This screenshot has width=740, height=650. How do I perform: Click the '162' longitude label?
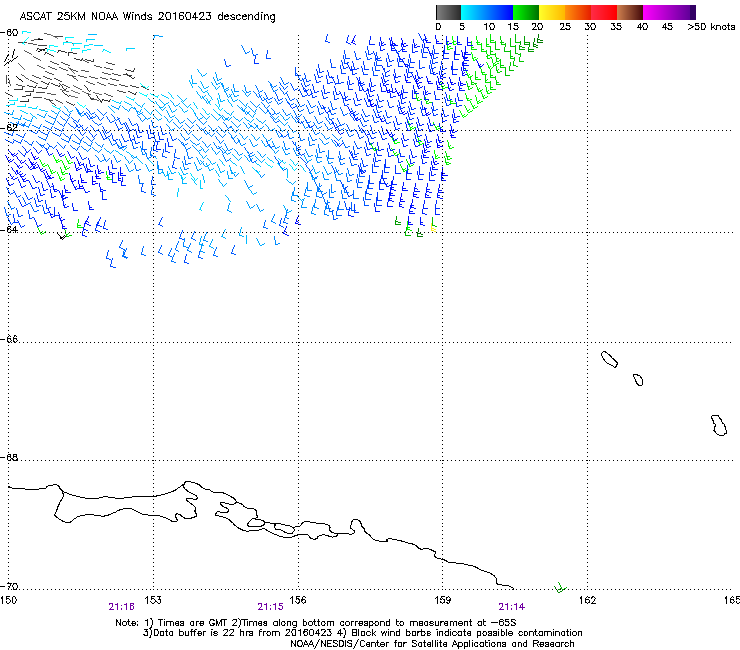click(x=587, y=600)
